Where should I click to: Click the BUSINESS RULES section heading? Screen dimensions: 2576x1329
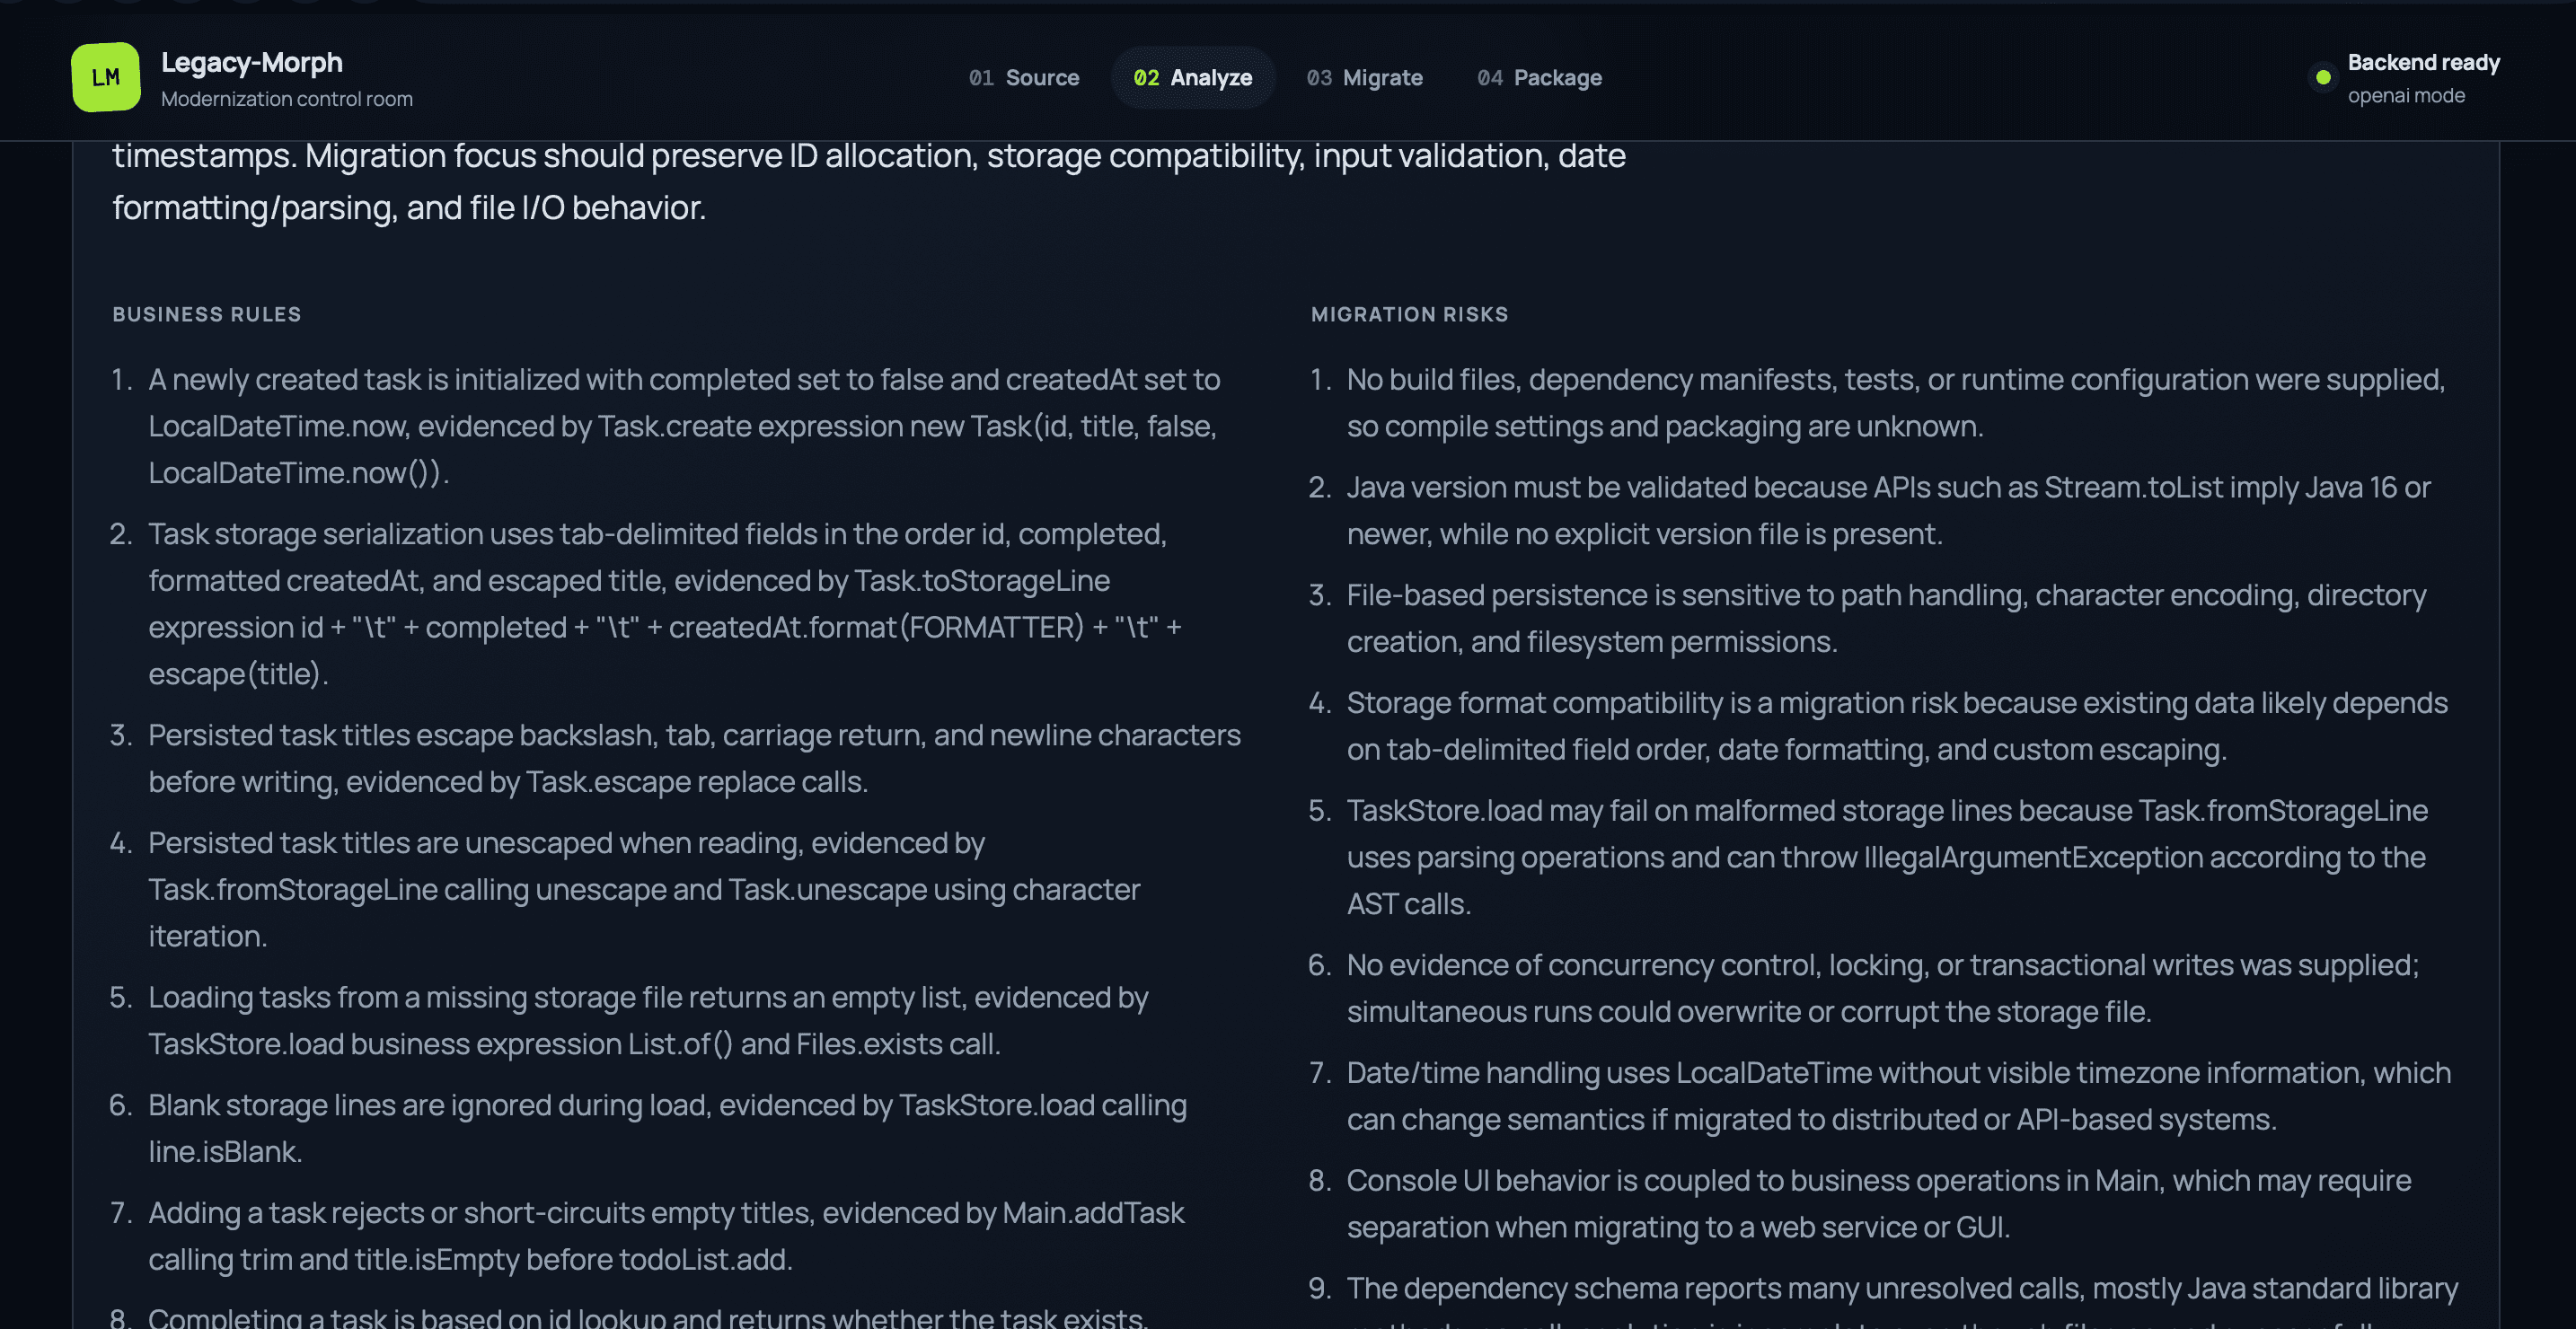tap(207, 314)
